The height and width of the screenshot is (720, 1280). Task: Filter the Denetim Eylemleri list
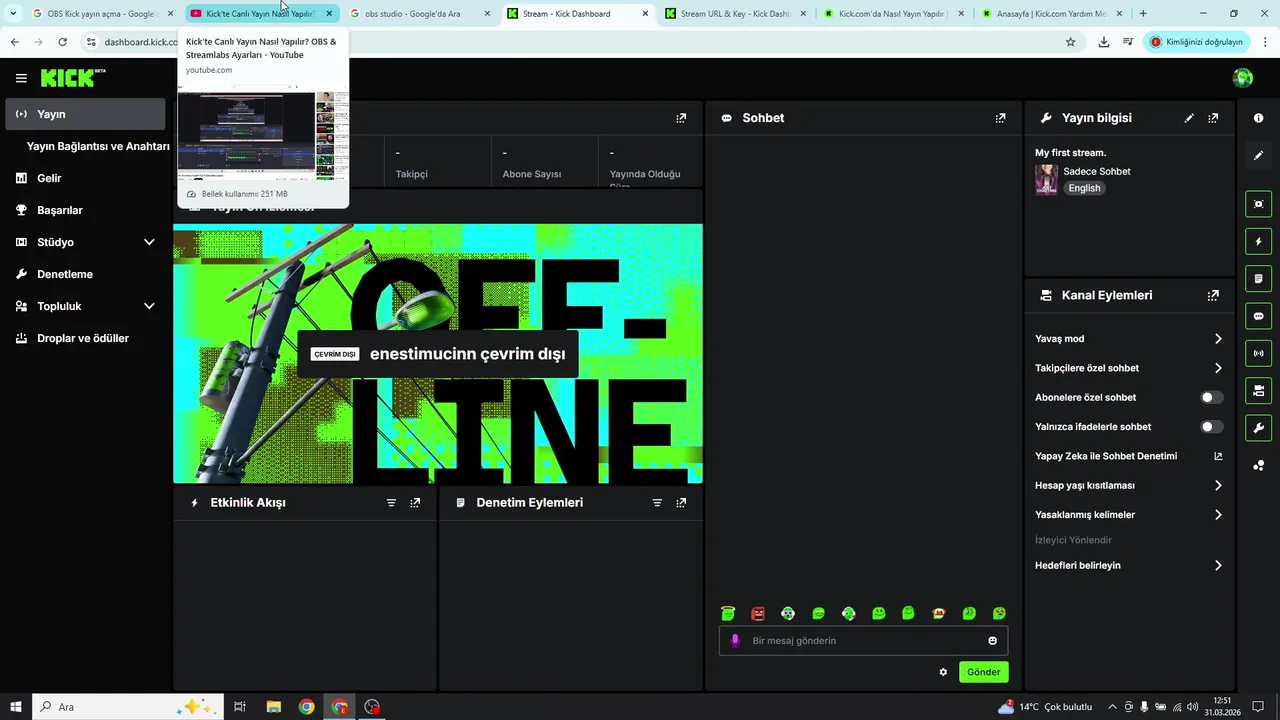point(657,503)
